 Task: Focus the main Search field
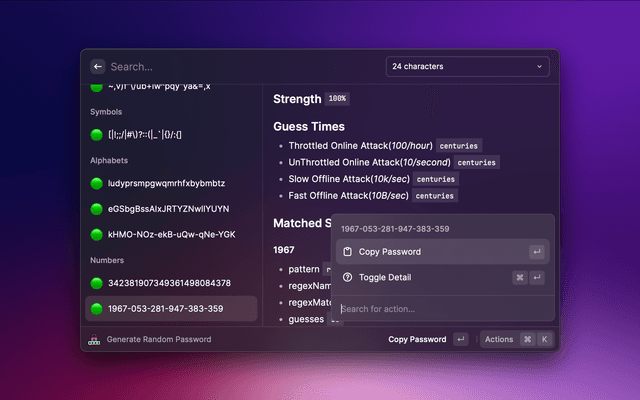[x=240, y=67]
